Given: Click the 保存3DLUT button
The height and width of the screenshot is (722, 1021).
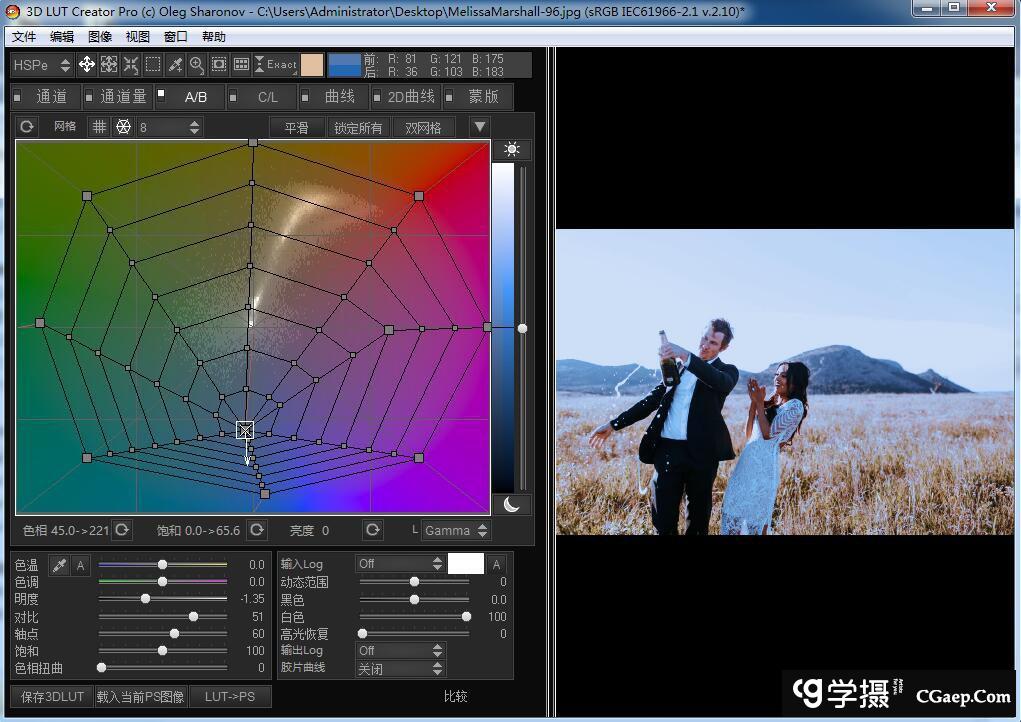Looking at the screenshot, I should point(52,696).
